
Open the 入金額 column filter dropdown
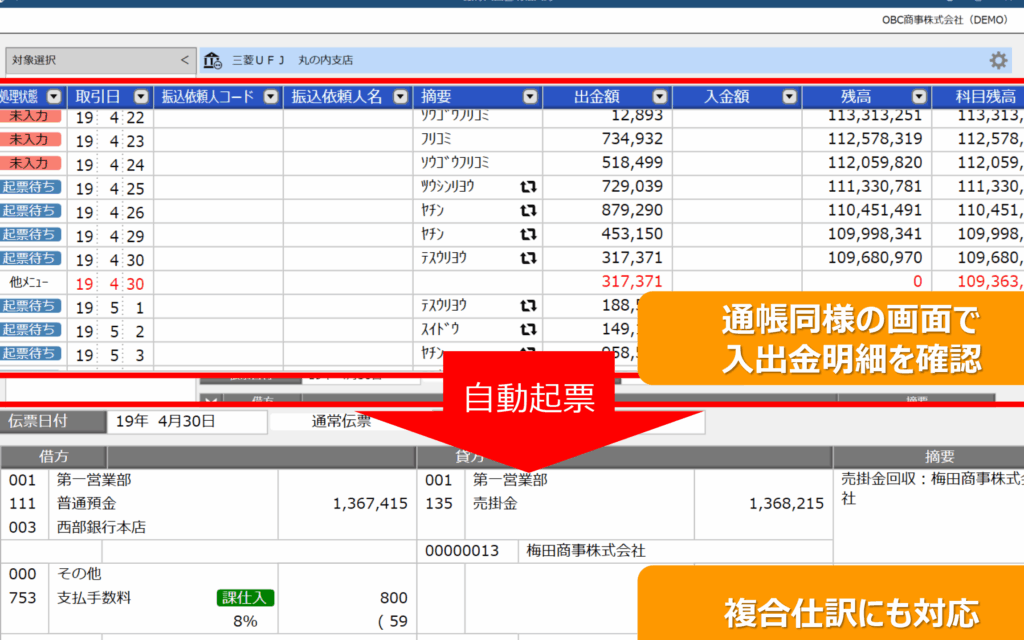pyautogui.click(x=789, y=97)
